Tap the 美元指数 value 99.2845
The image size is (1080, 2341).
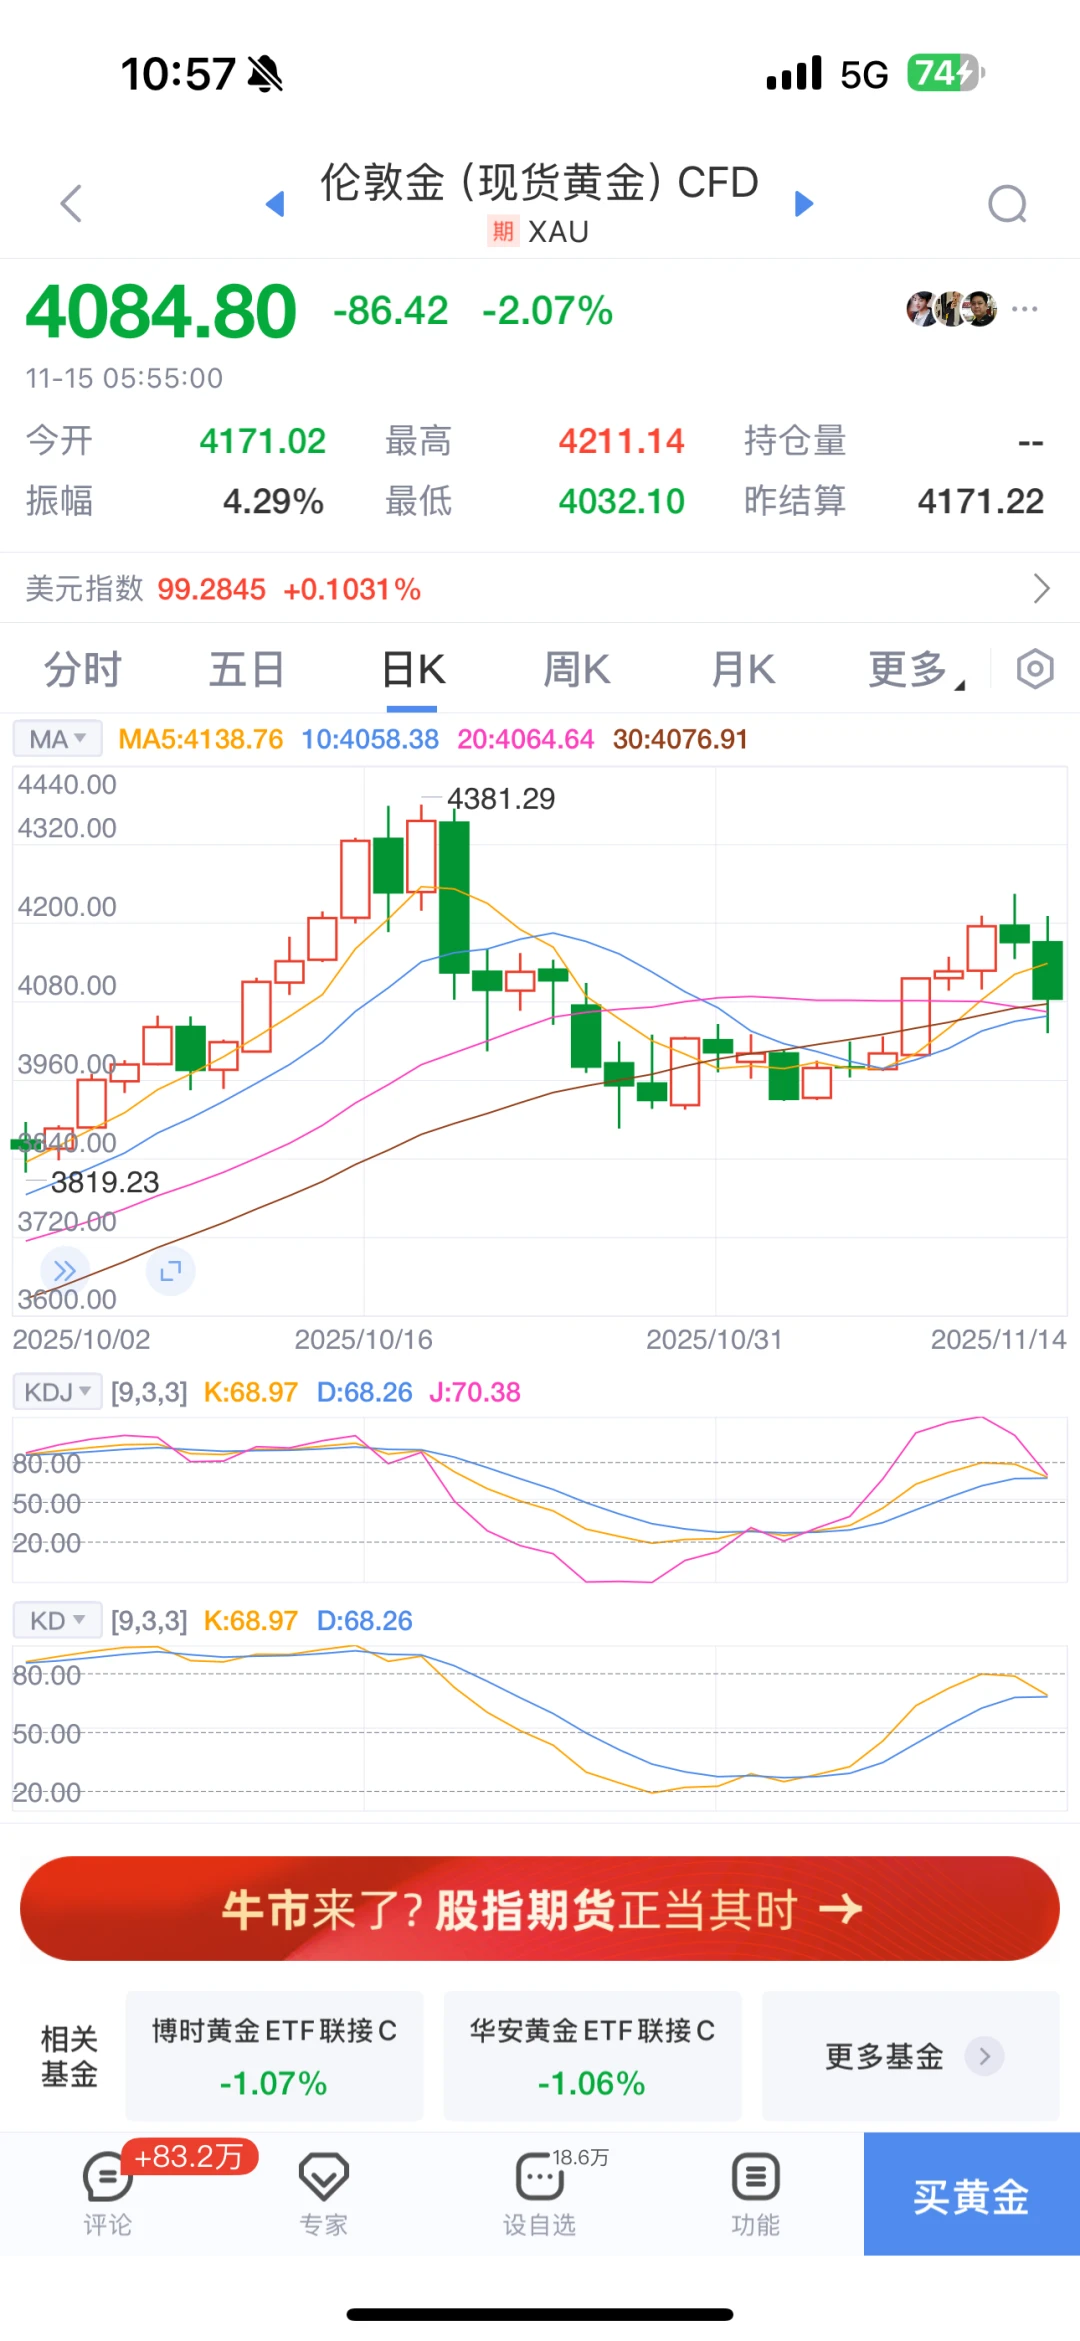211,589
